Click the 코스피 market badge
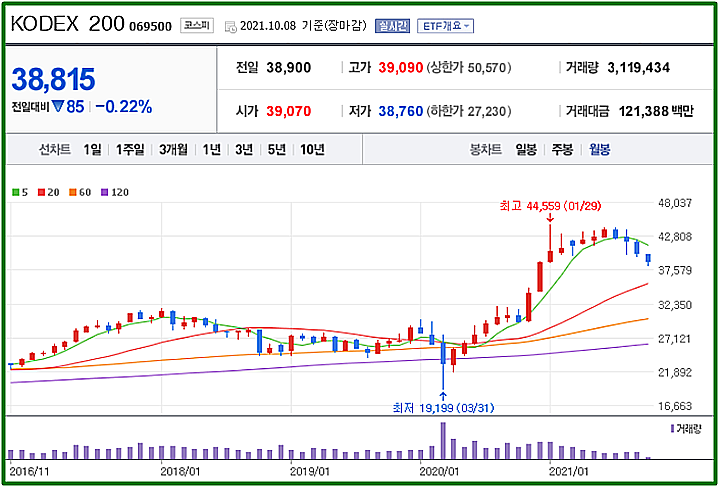The image size is (718, 486). (196, 26)
